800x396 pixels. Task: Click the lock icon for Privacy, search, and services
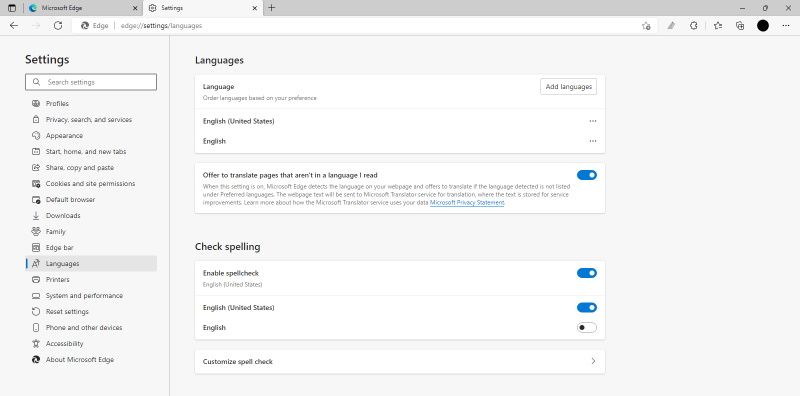click(x=36, y=119)
